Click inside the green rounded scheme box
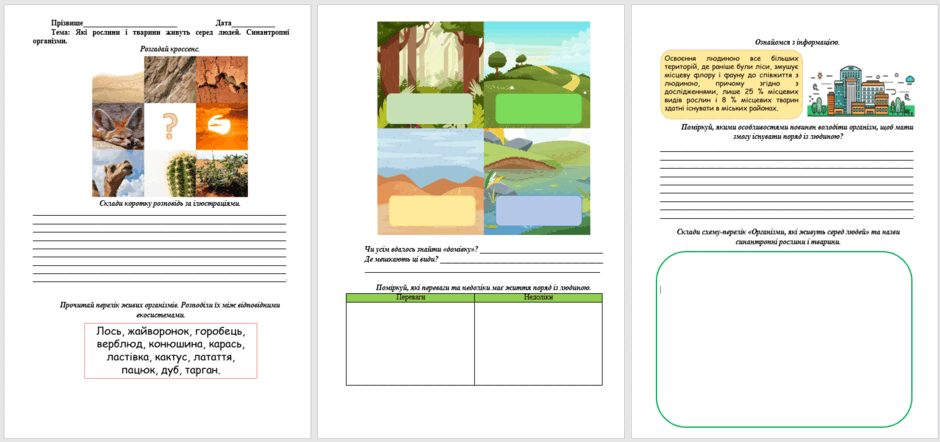This screenshot has width=940, height=442. pyautogui.click(x=784, y=339)
